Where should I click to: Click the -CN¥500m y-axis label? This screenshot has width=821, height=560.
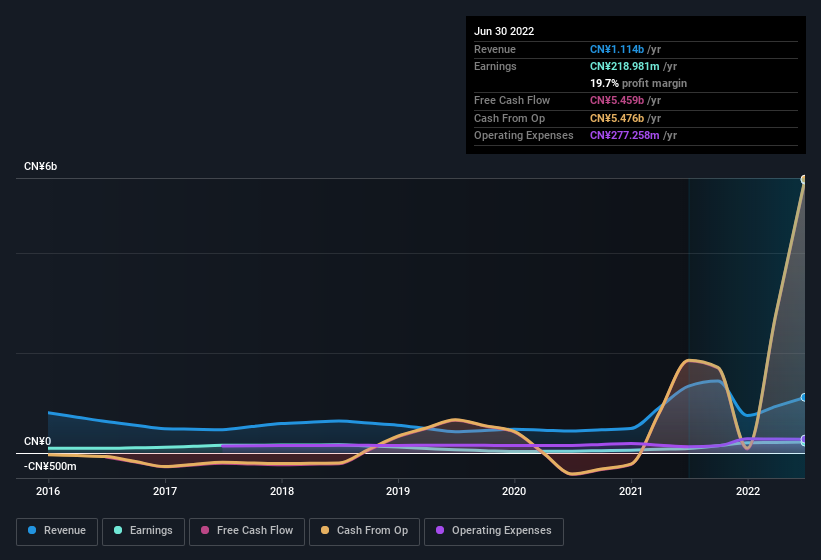coord(50,466)
